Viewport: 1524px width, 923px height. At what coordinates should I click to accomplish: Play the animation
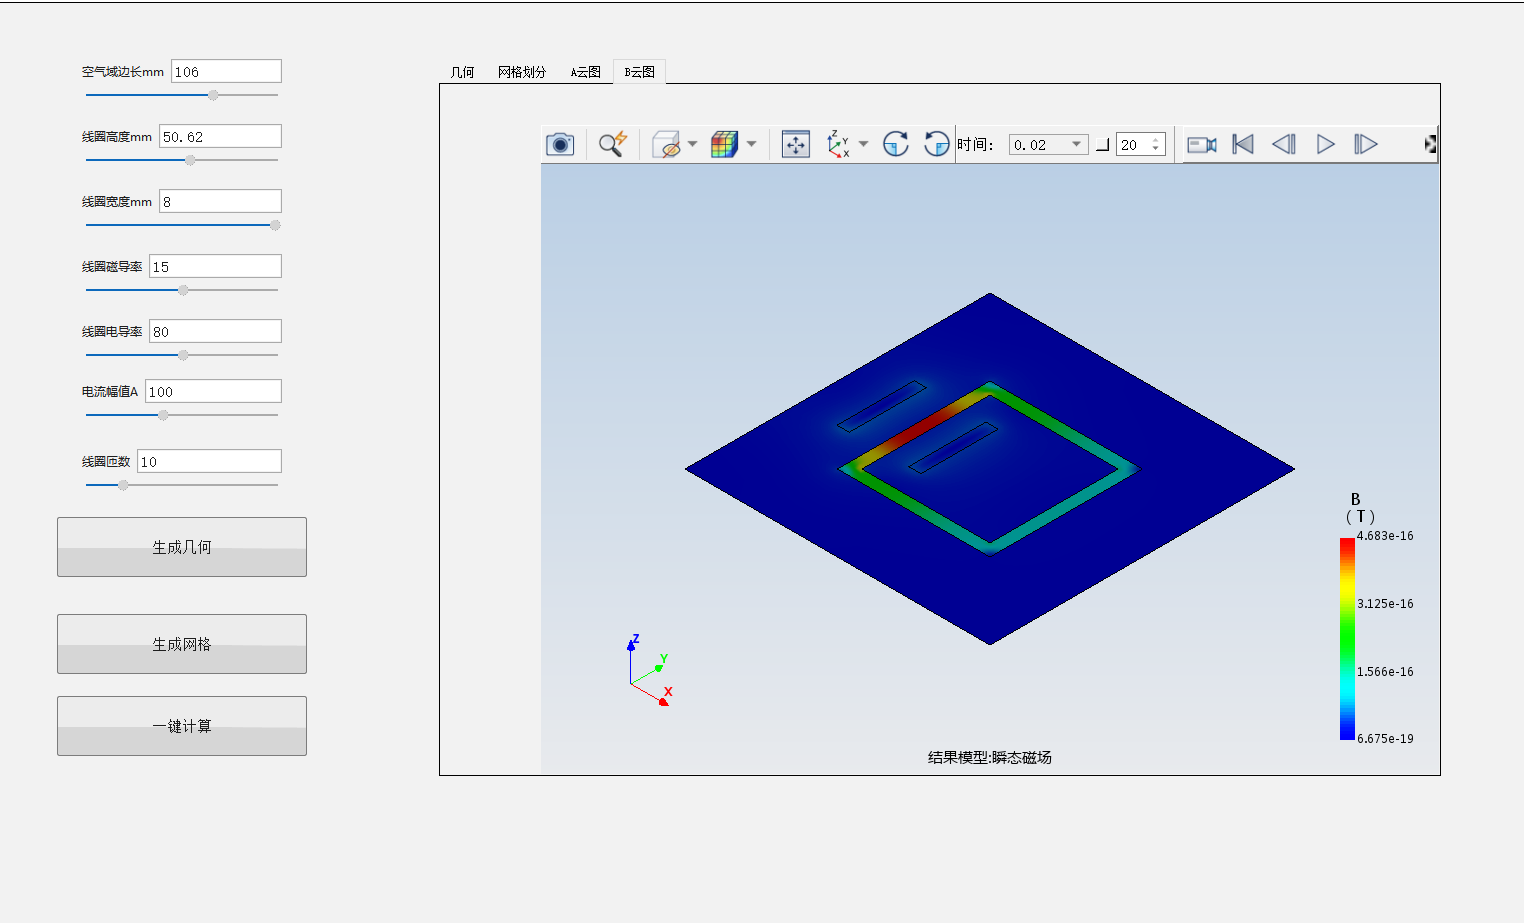coord(1325,145)
